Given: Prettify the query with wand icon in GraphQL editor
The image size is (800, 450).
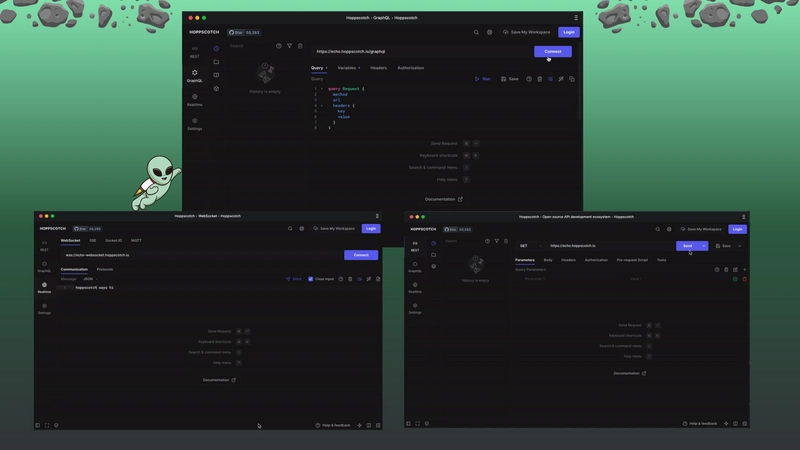Looking at the screenshot, I should click(561, 79).
